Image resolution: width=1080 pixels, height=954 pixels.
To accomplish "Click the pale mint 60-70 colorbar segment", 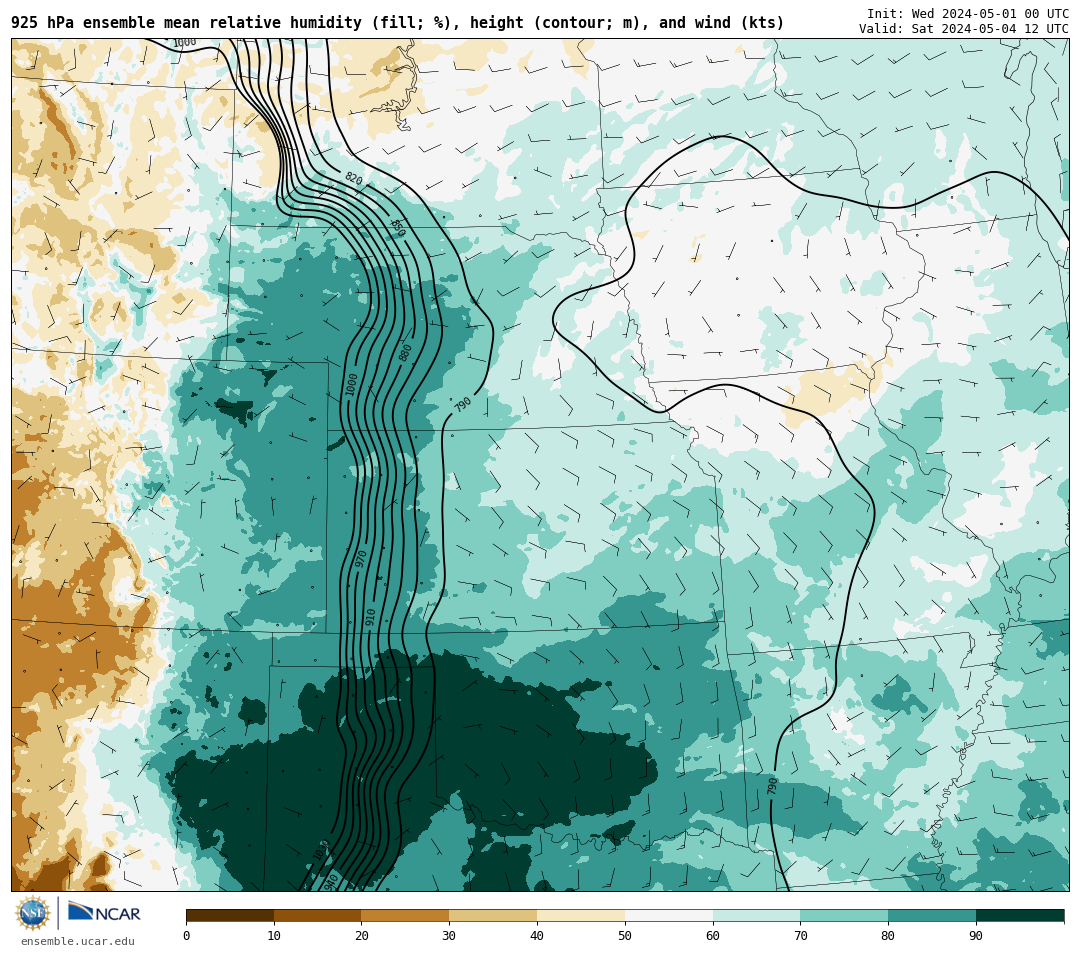I will [x=756, y=915].
